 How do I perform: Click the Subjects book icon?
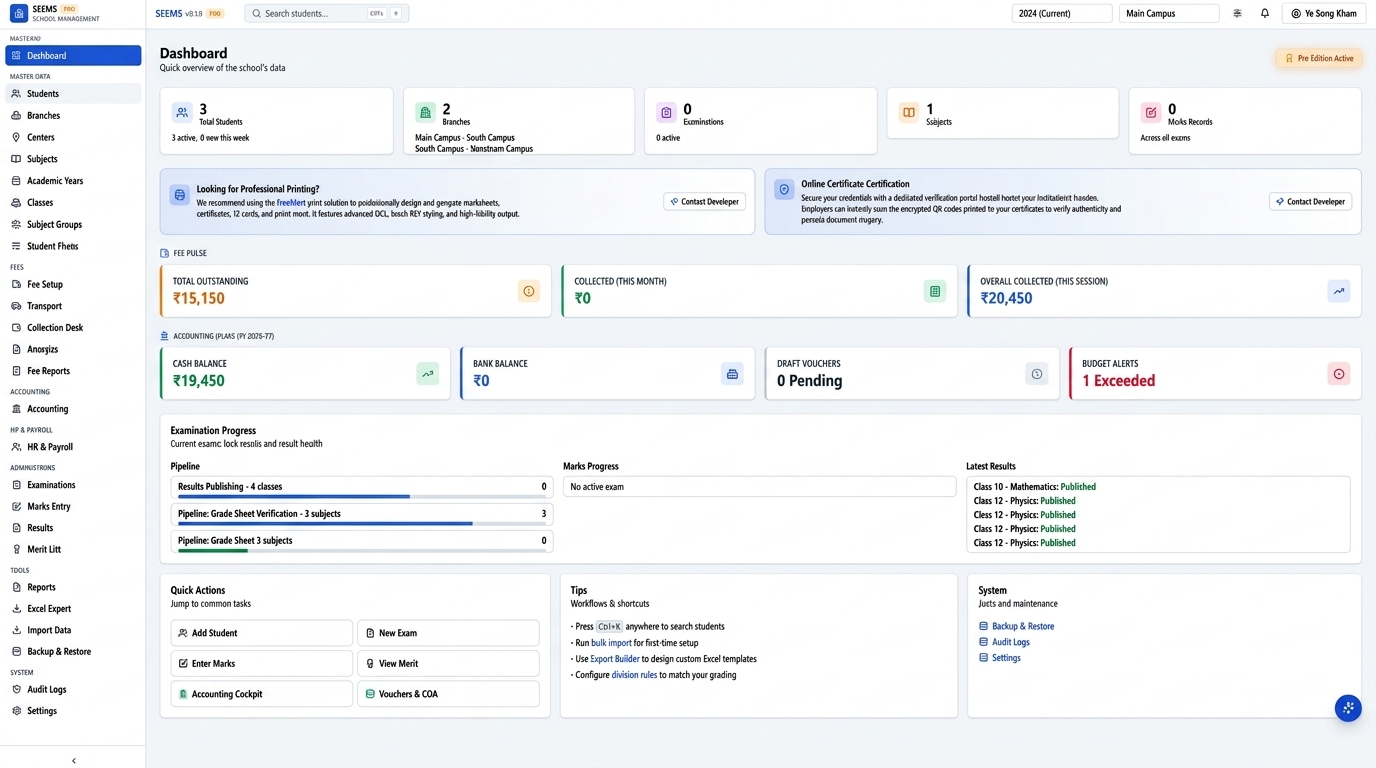pyautogui.click(x=909, y=113)
